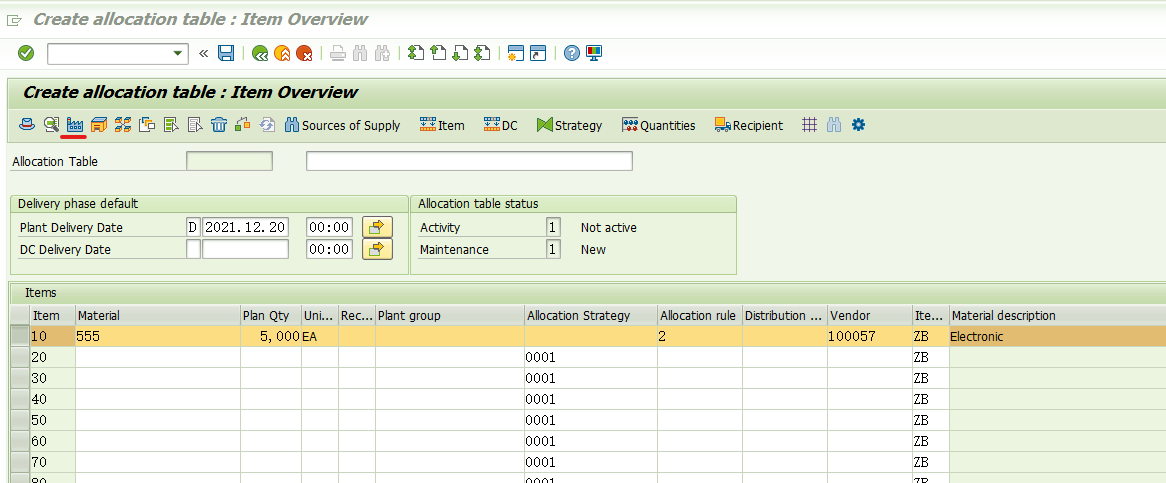The image size is (1166, 483).
Task: Go to previous page icon
Action: (x=438, y=53)
